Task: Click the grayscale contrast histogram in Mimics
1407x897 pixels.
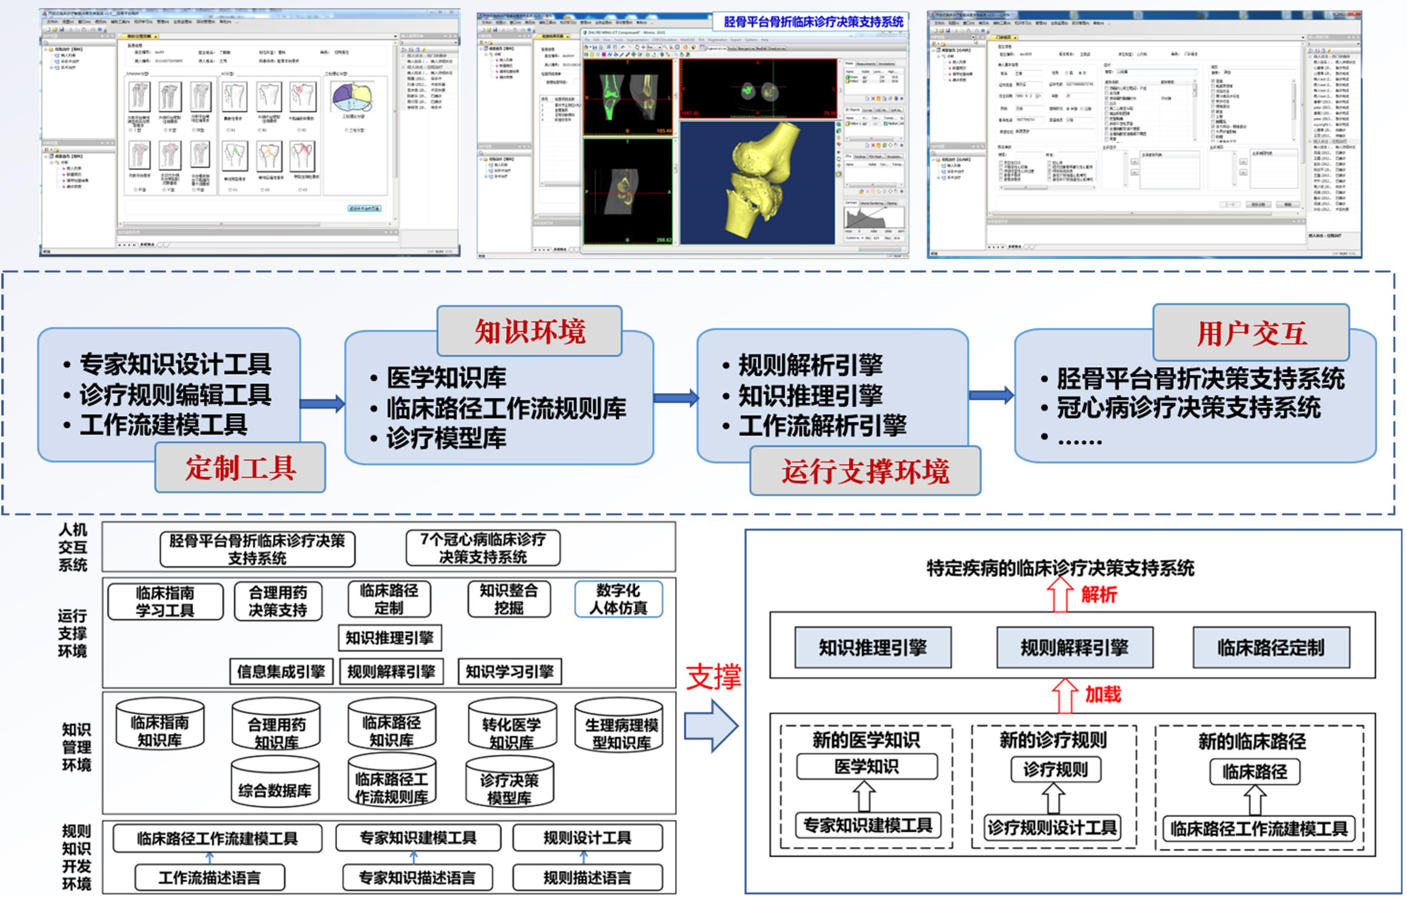Action: click(874, 220)
